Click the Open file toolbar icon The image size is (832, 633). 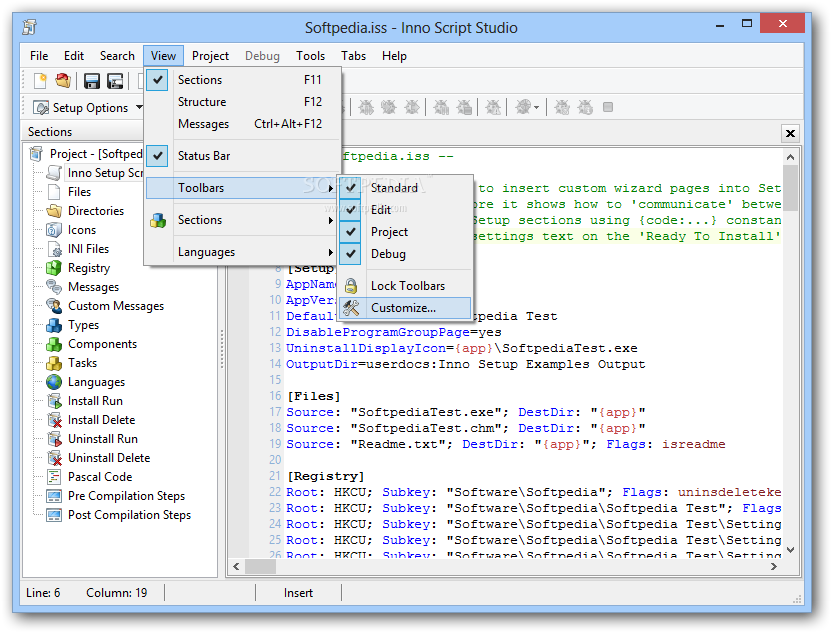click(x=63, y=81)
